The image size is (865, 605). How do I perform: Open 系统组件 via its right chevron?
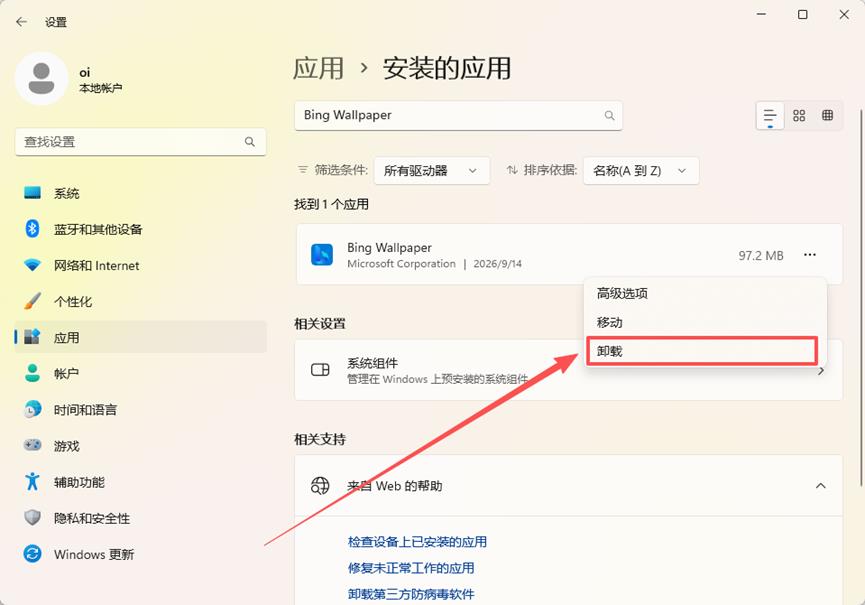(x=821, y=371)
